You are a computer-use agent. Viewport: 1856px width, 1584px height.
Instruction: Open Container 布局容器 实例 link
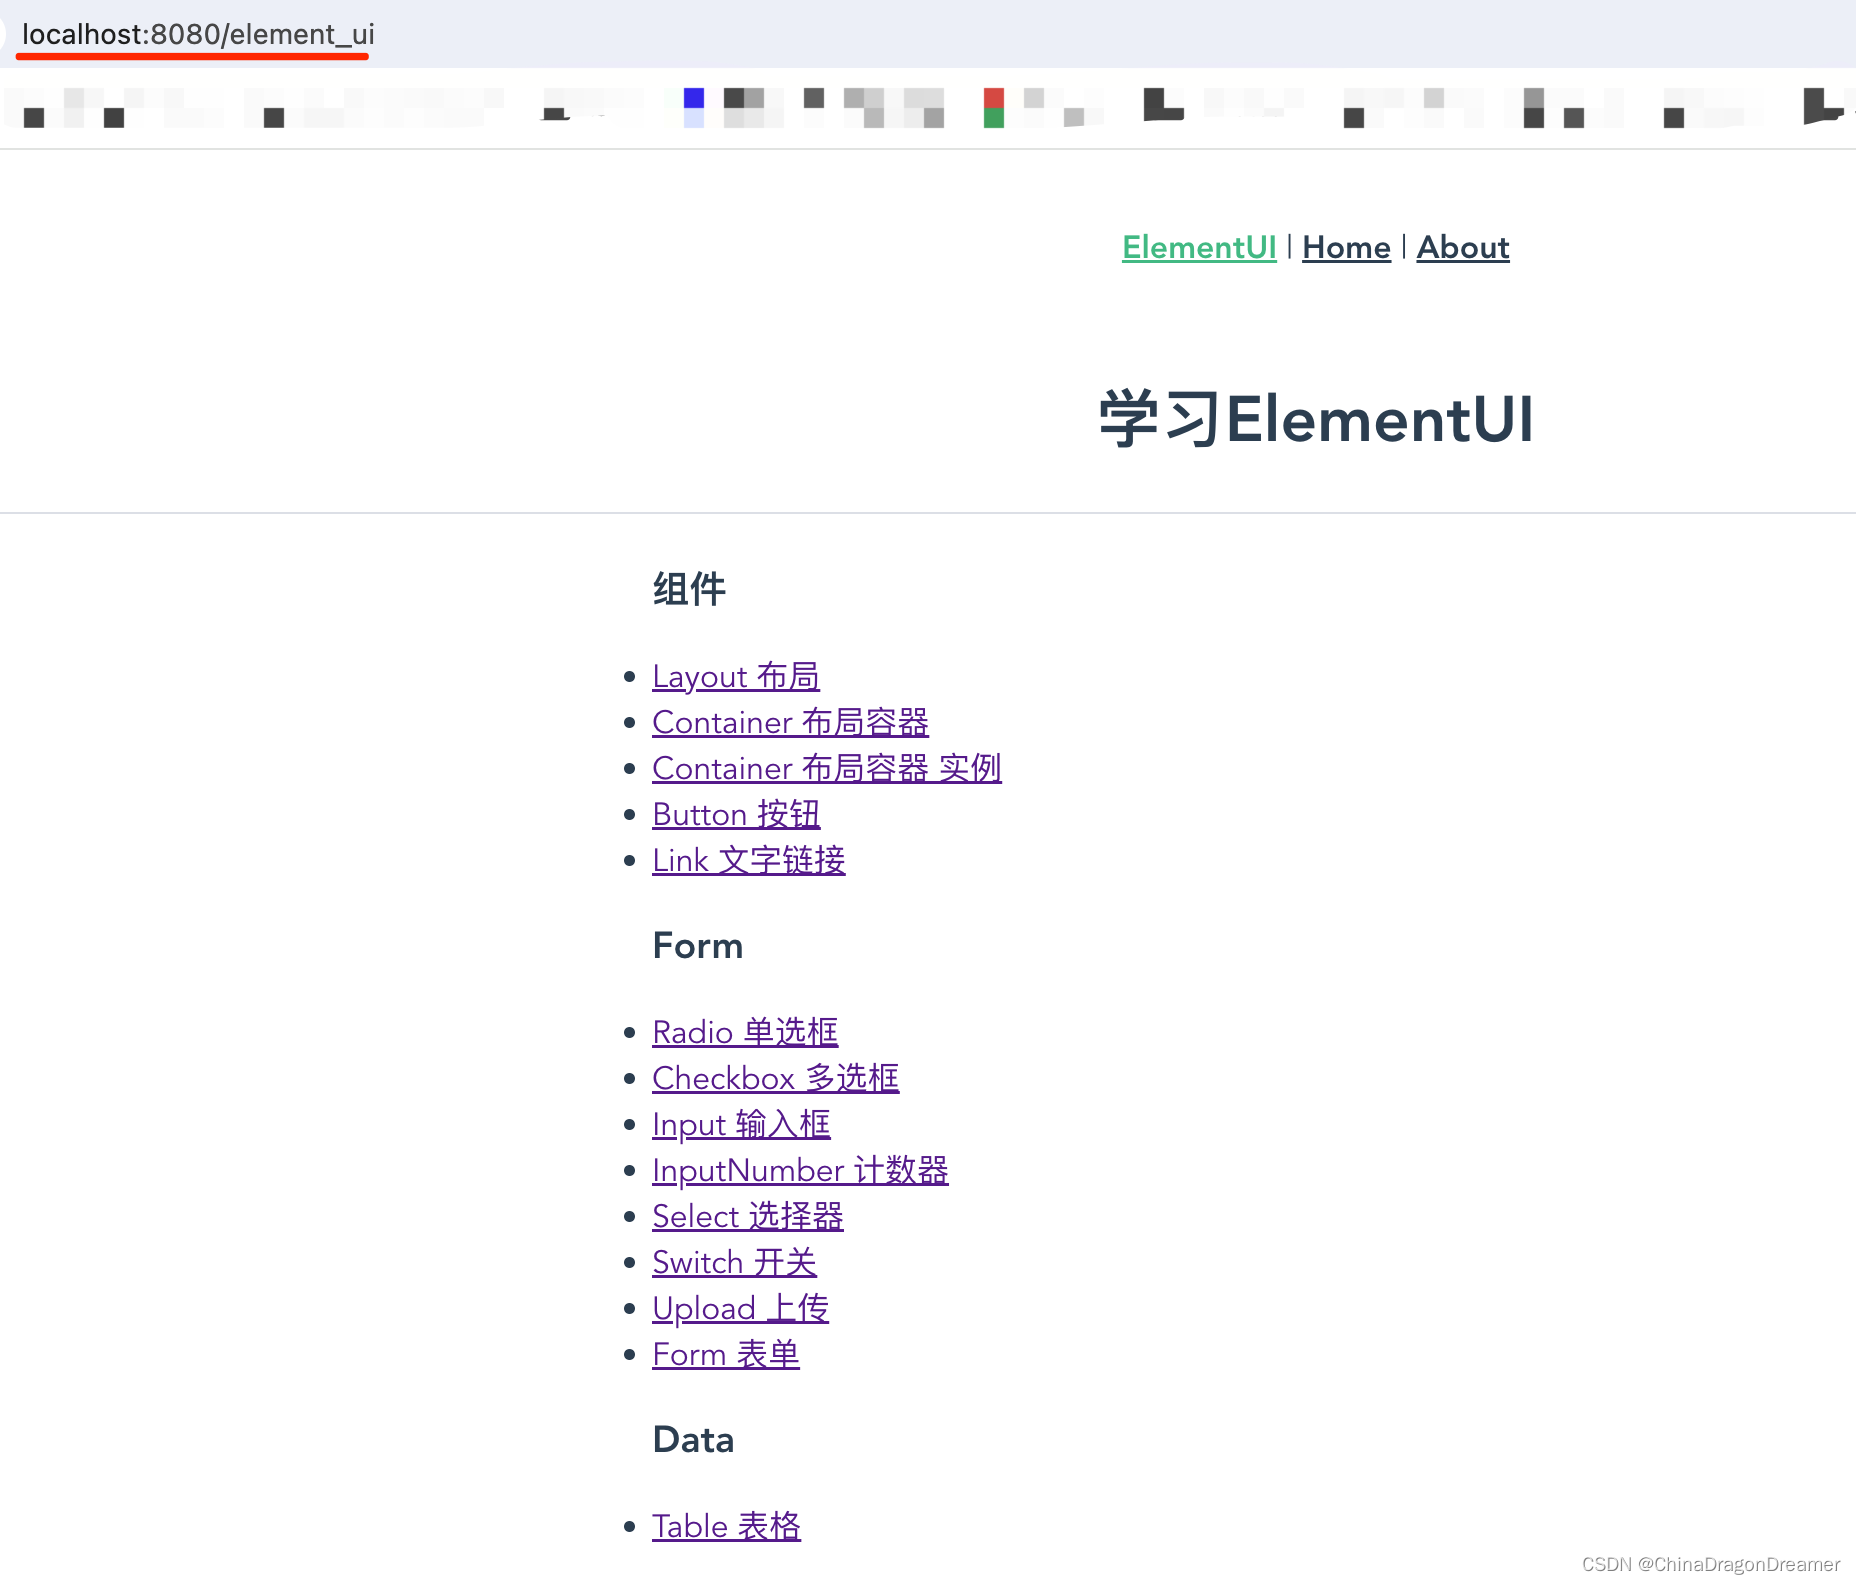827,769
